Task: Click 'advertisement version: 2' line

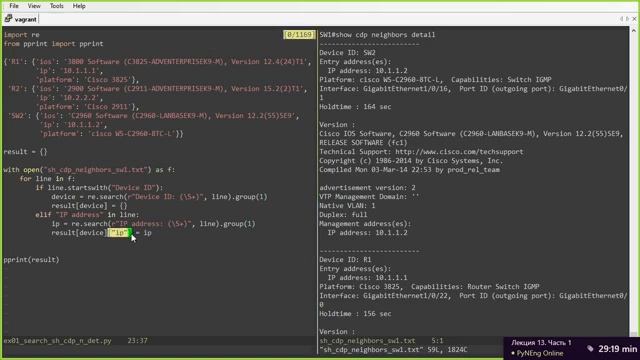Action: pyautogui.click(x=367, y=187)
